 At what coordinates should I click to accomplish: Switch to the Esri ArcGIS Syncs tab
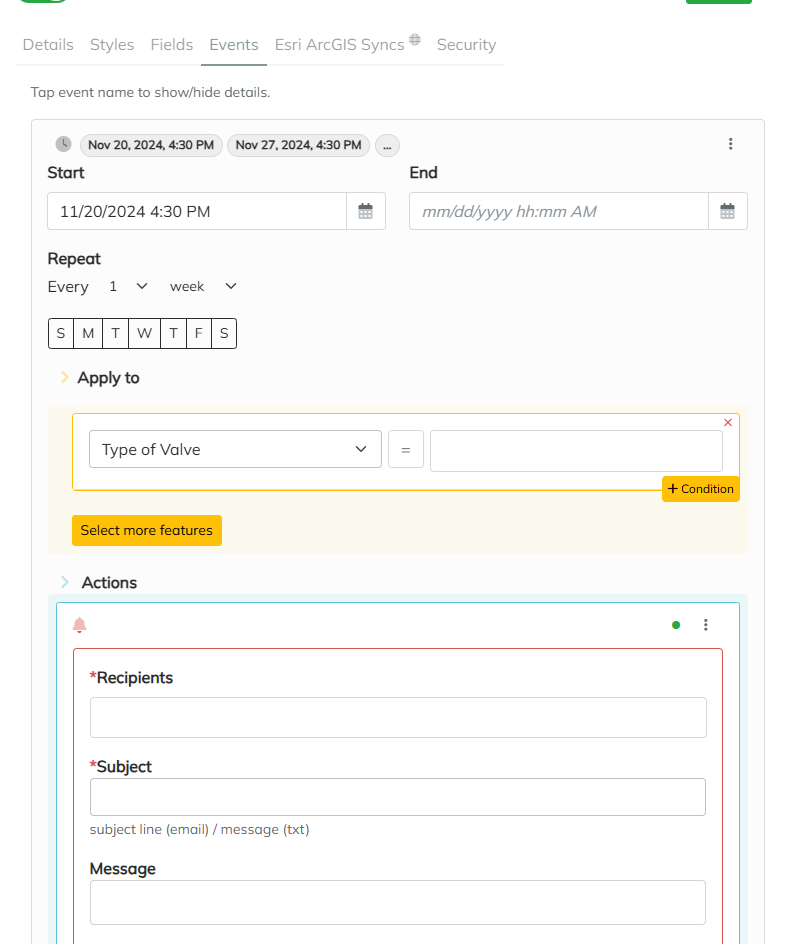(x=340, y=44)
